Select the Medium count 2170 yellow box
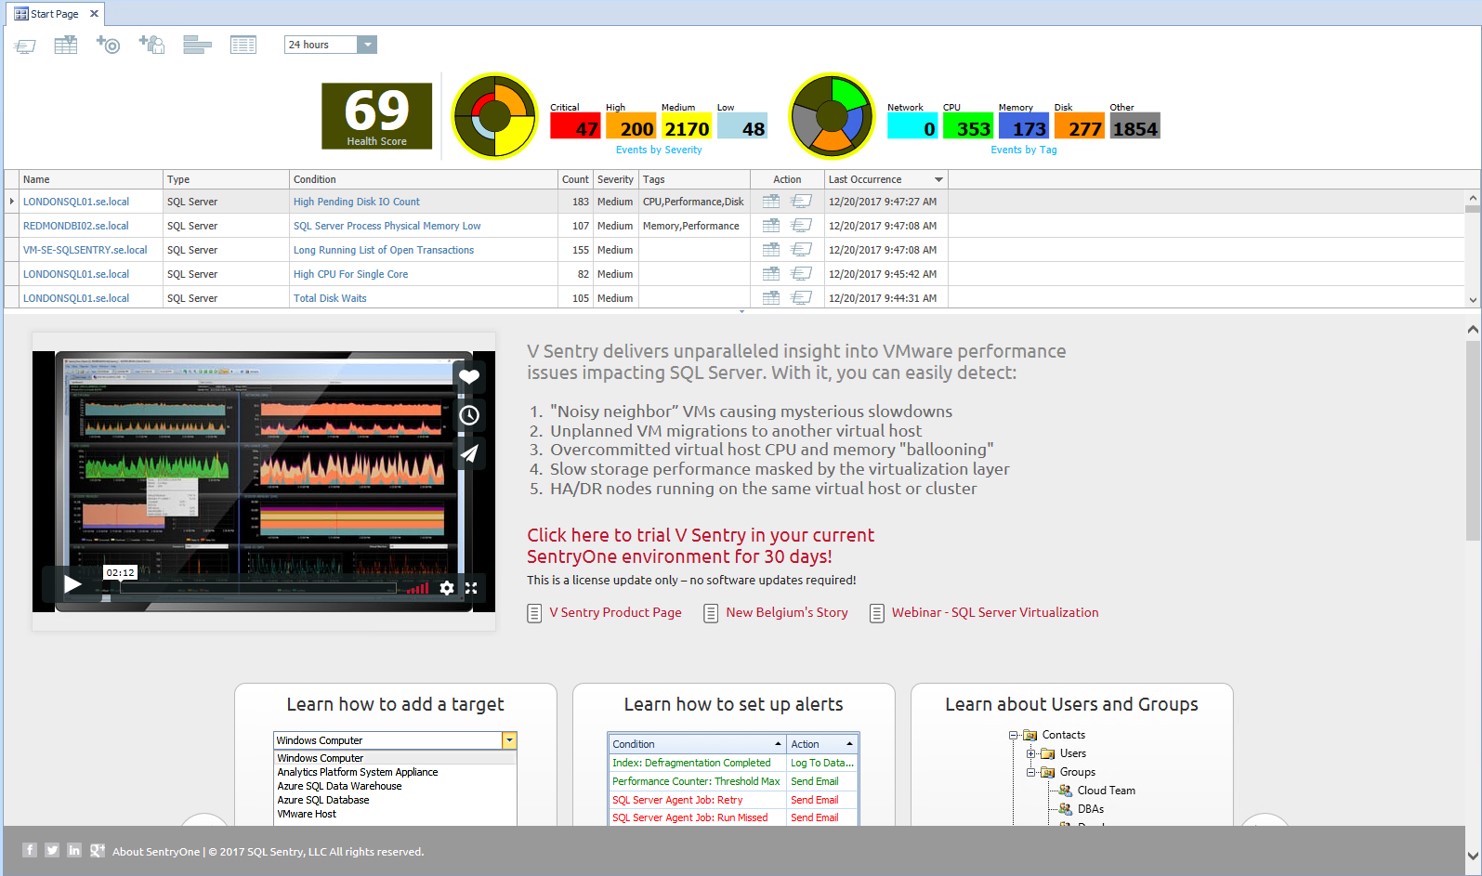1482x876 pixels. coord(686,127)
